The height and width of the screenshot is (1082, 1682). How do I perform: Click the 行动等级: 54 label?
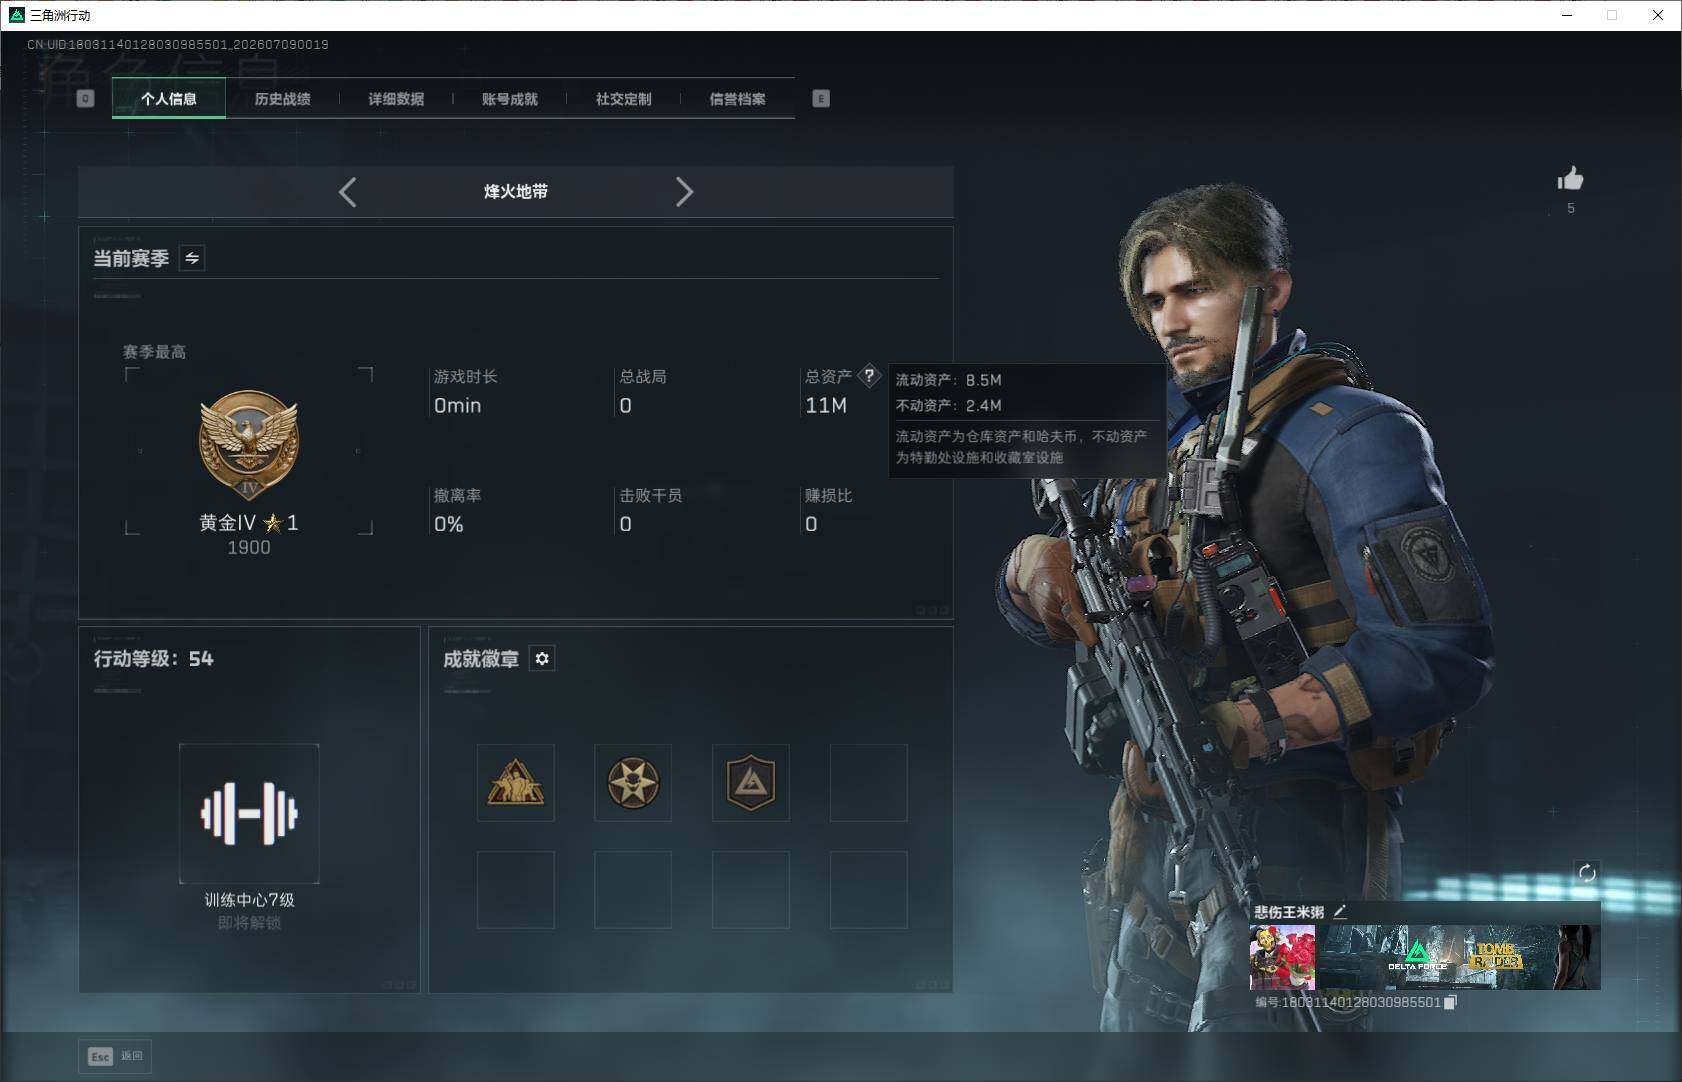154,659
